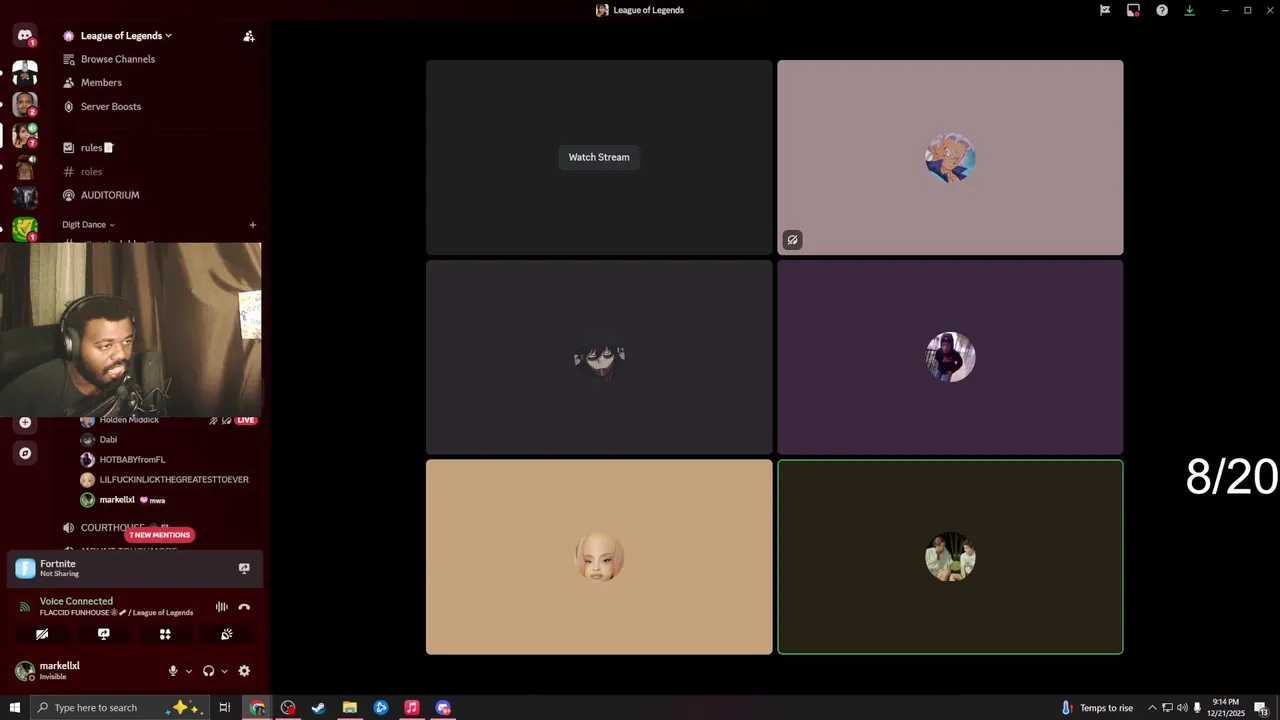The image size is (1280, 720).
Task: Open the green shield server icon
Action: click(25, 229)
